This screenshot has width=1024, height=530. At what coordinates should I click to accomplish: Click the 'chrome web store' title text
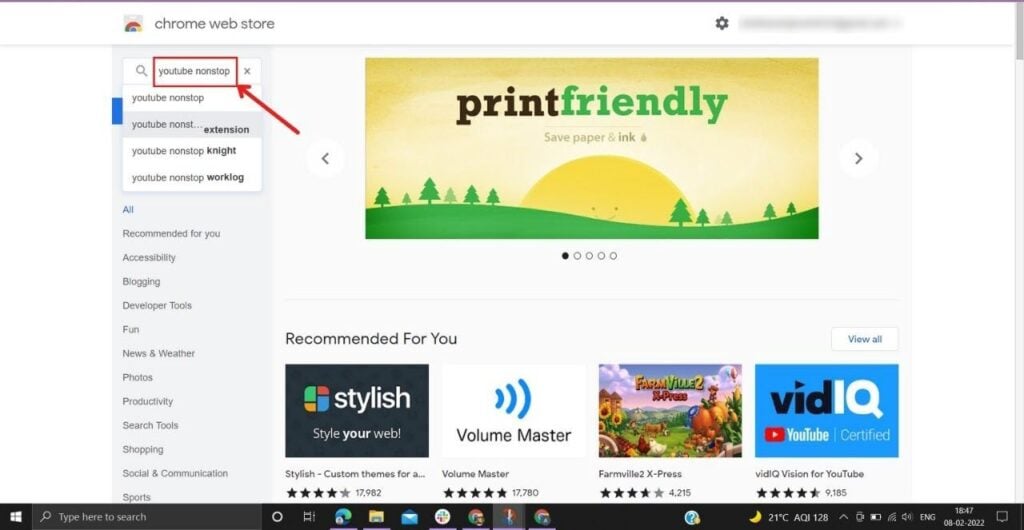(x=214, y=23)
